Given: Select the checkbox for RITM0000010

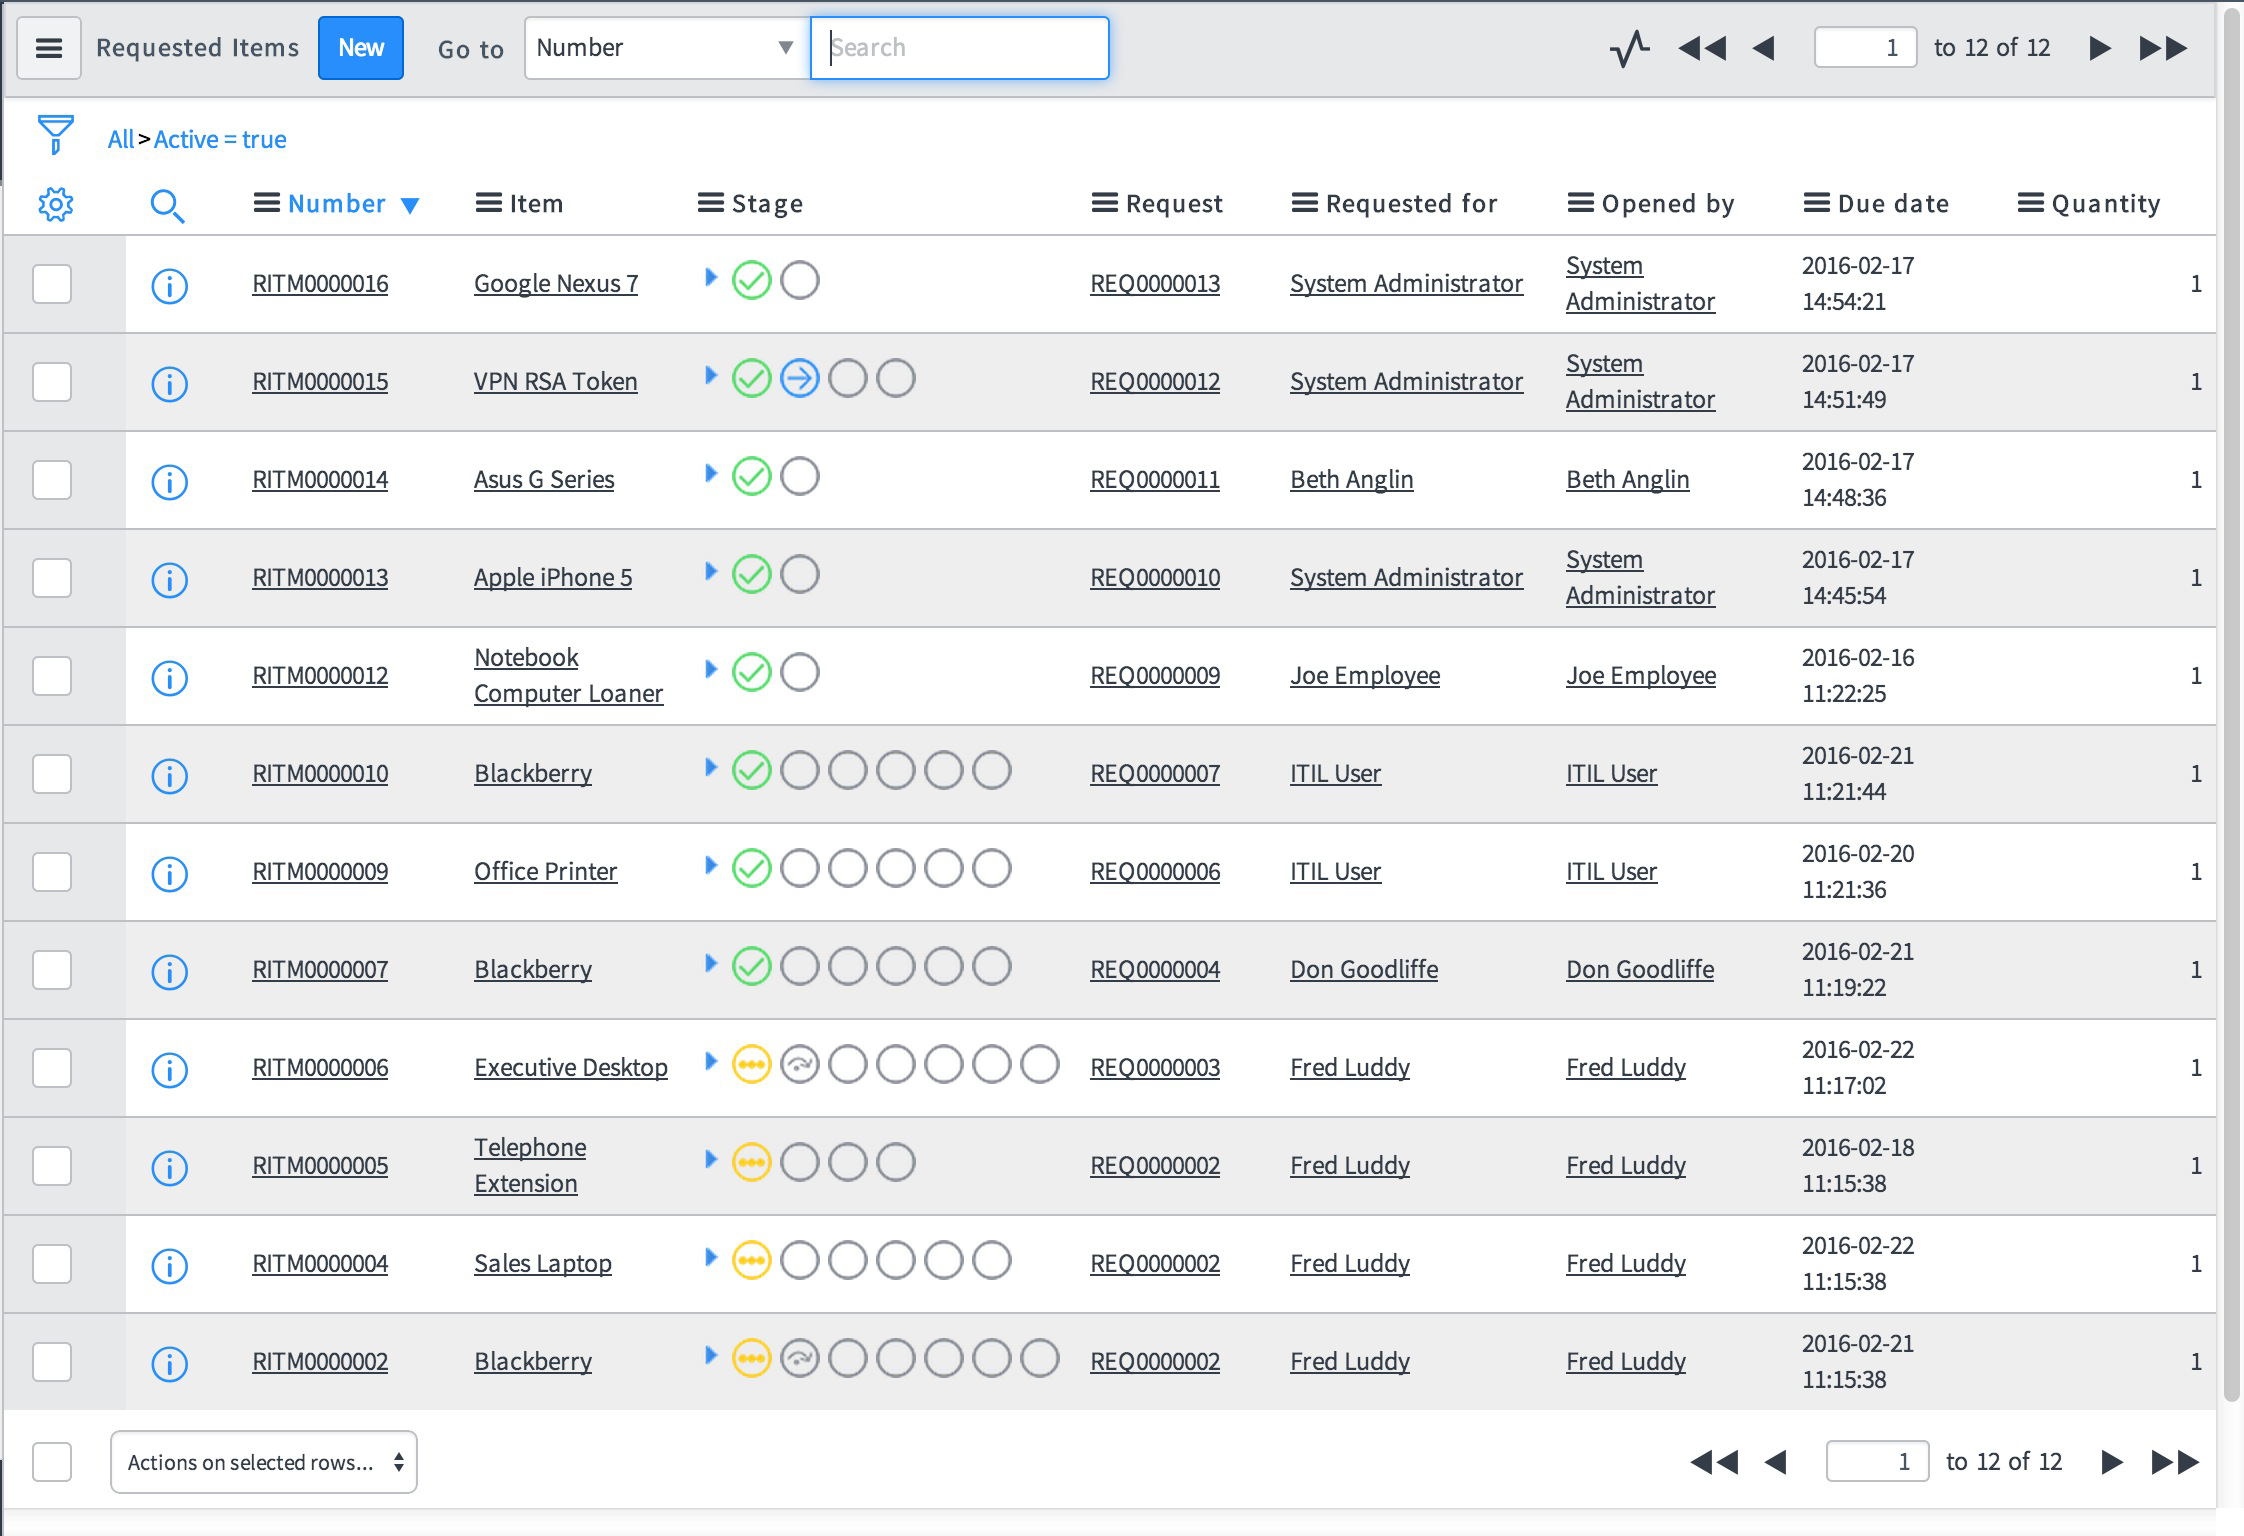Looking at the screenshot, I should pos(52,774).
